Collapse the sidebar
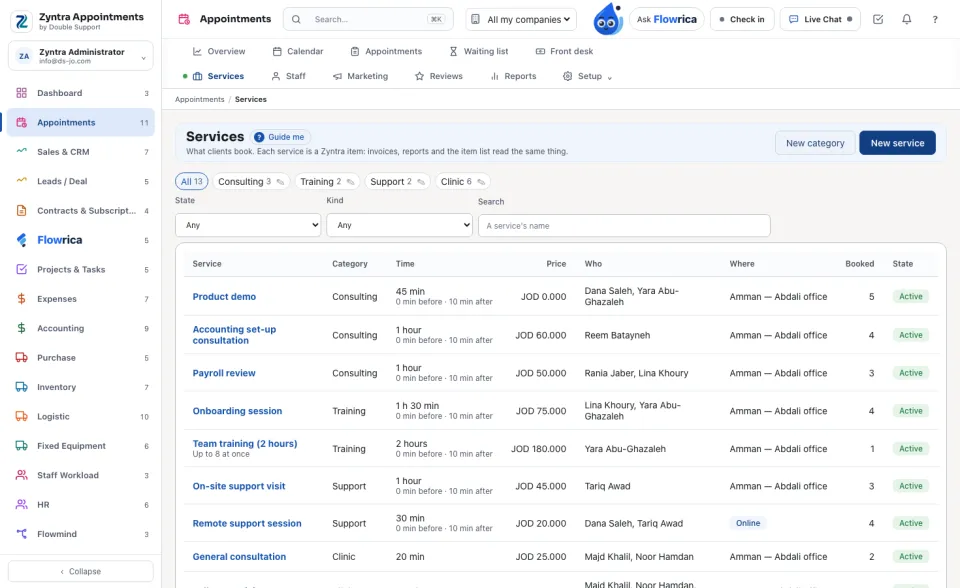This screenshot has height=588, width=960. tap(81, 571)
